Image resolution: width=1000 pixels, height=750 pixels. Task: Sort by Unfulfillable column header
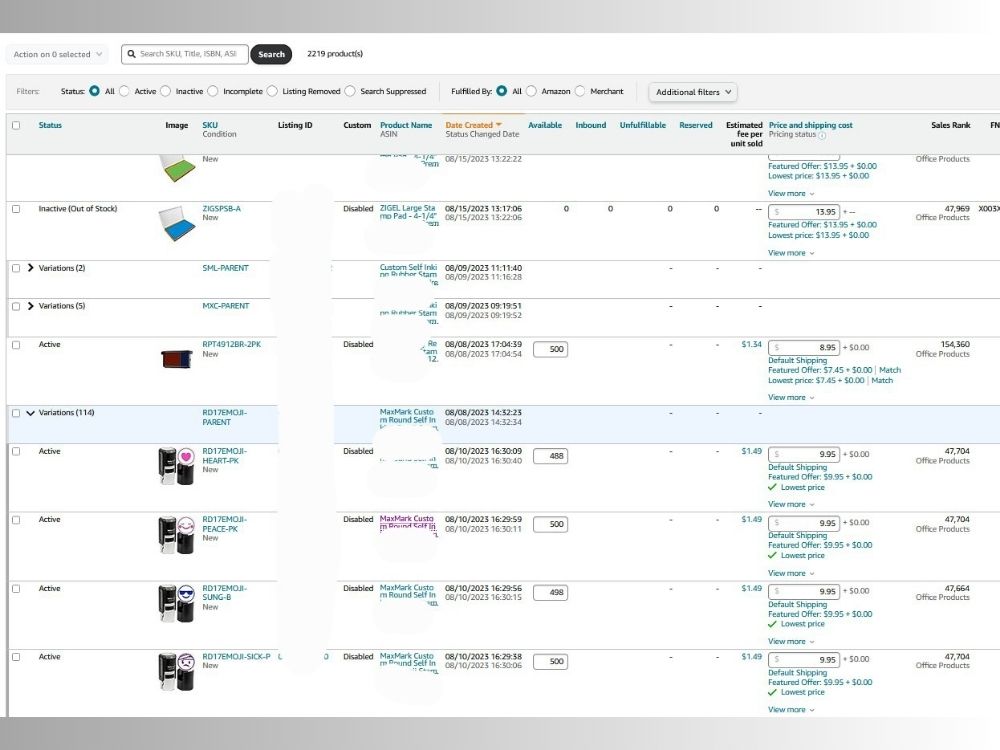pos(642,125)
